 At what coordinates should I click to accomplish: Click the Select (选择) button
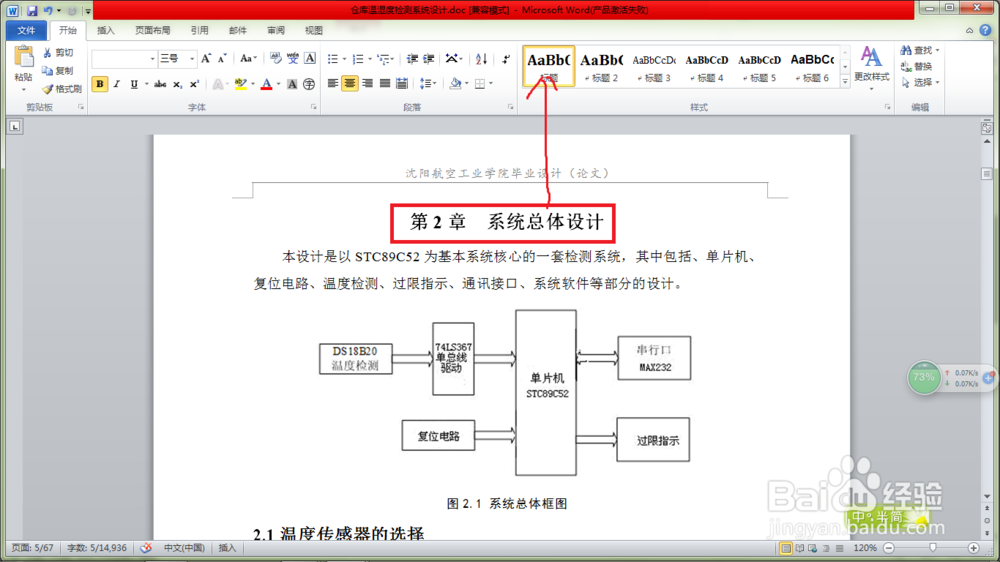coord(920,83)
